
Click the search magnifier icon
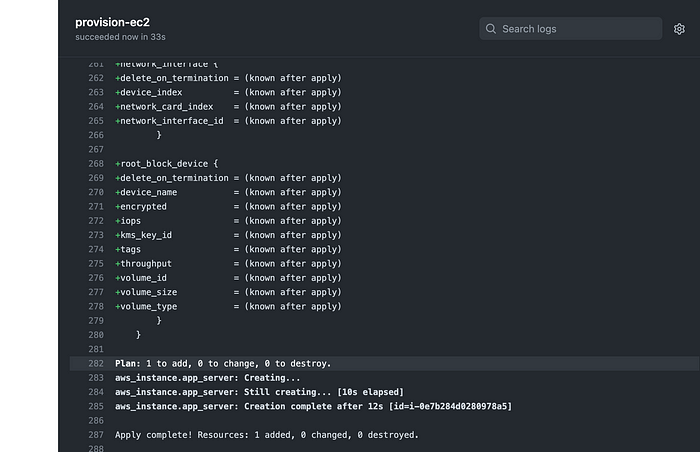[491, 29]
